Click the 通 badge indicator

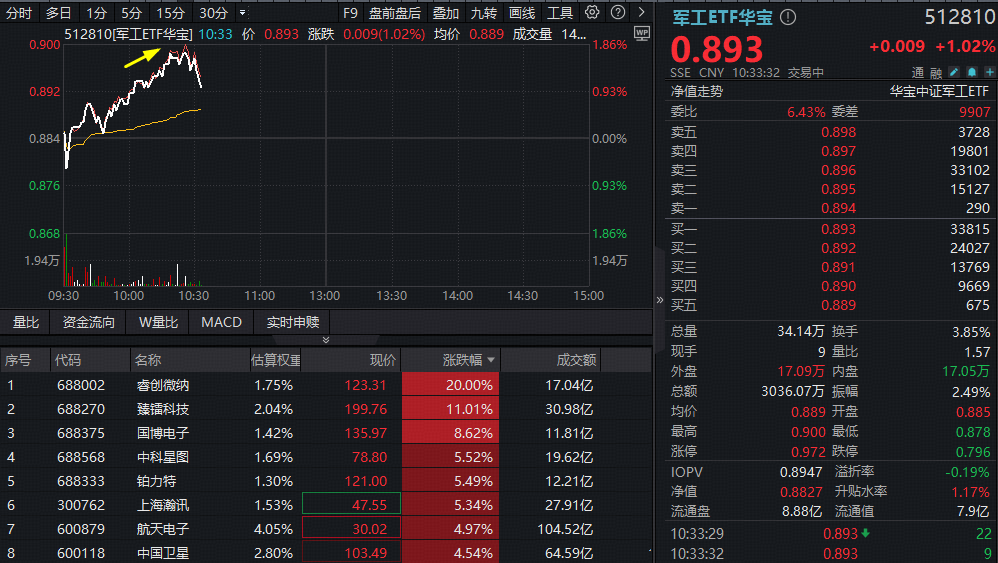tap(918, 73)
